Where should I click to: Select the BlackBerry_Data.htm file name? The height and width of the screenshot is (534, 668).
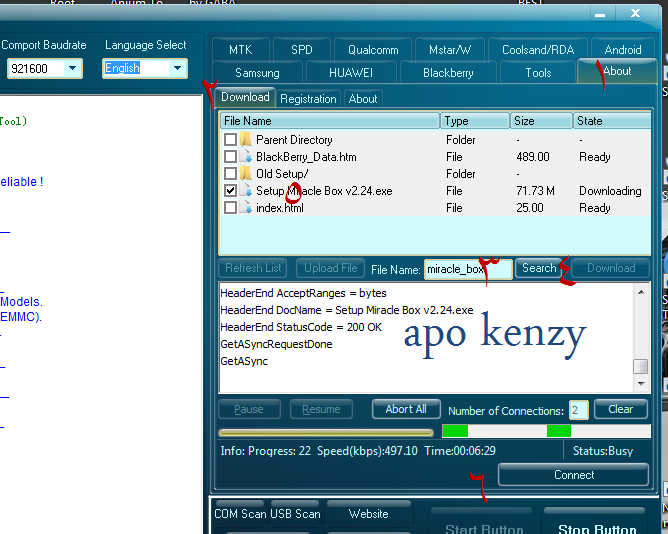pos(306,157)
